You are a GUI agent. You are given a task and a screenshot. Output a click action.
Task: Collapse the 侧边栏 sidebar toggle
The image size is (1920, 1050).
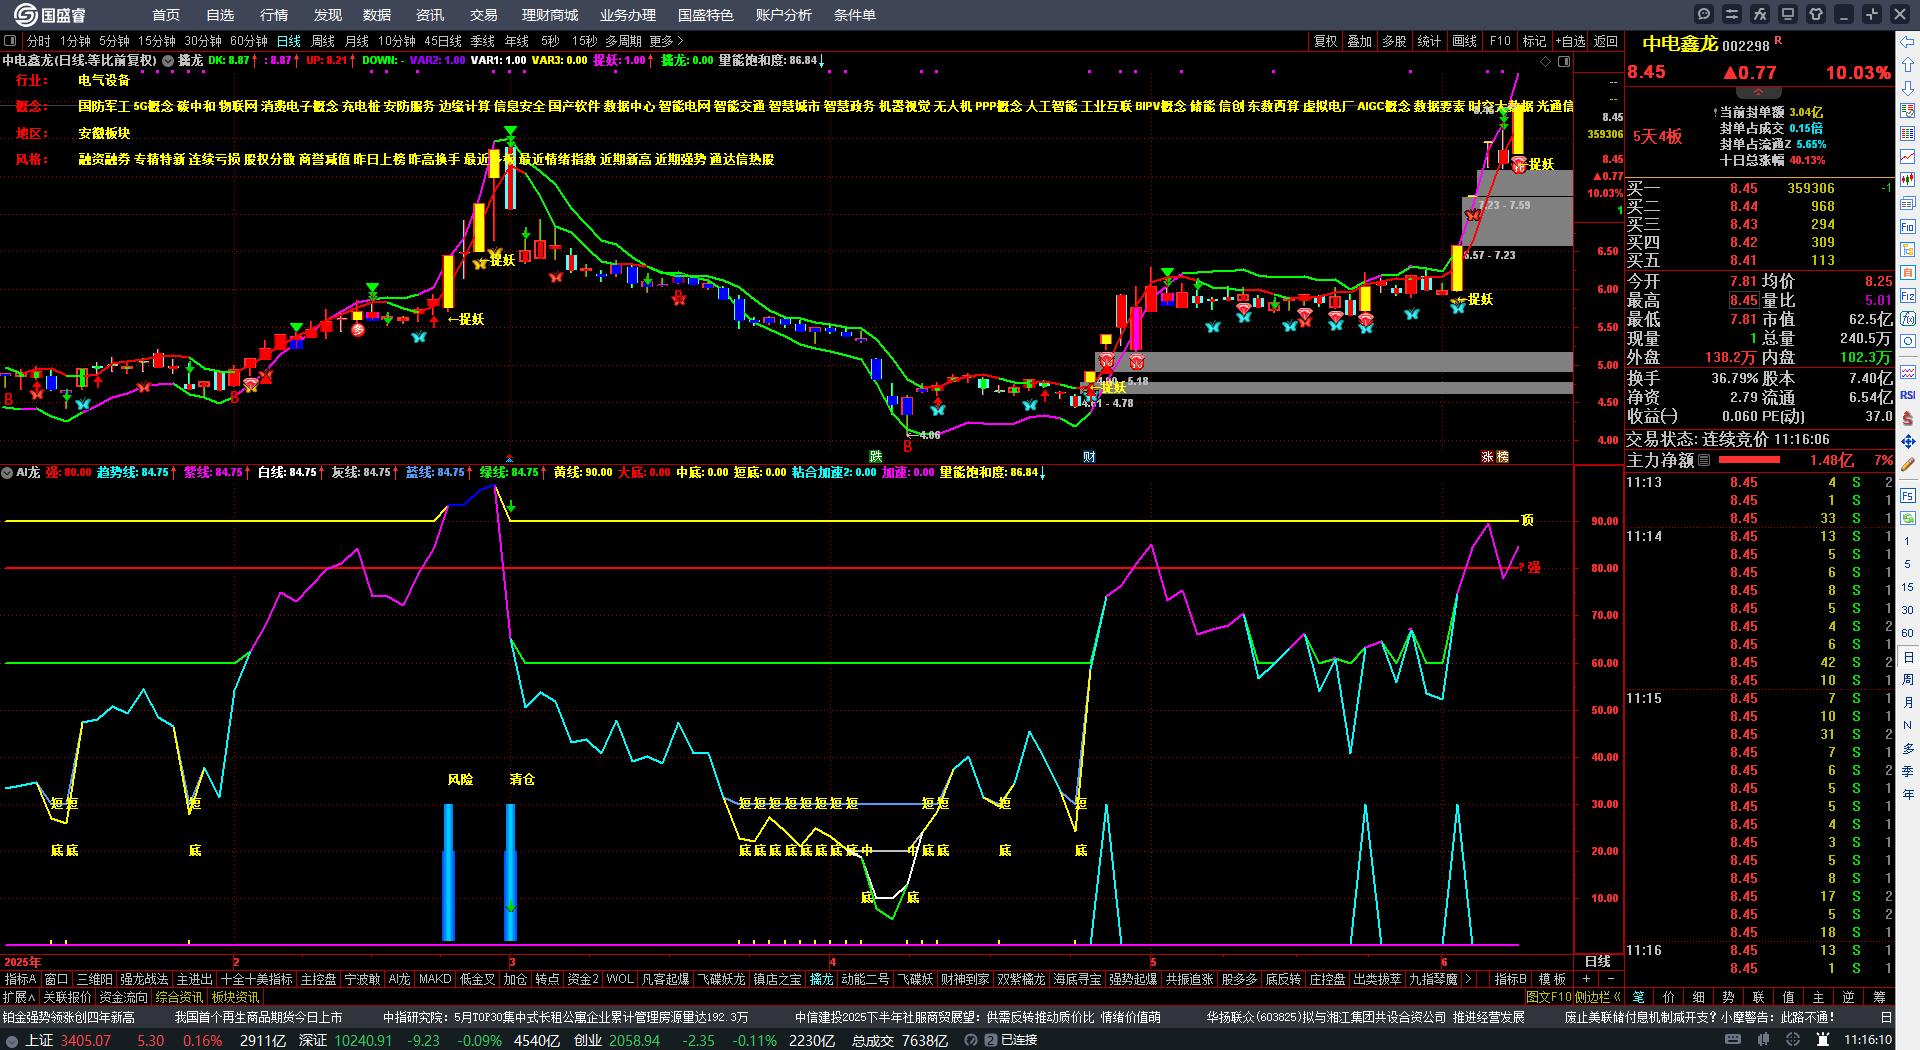tap(1597, 997)
